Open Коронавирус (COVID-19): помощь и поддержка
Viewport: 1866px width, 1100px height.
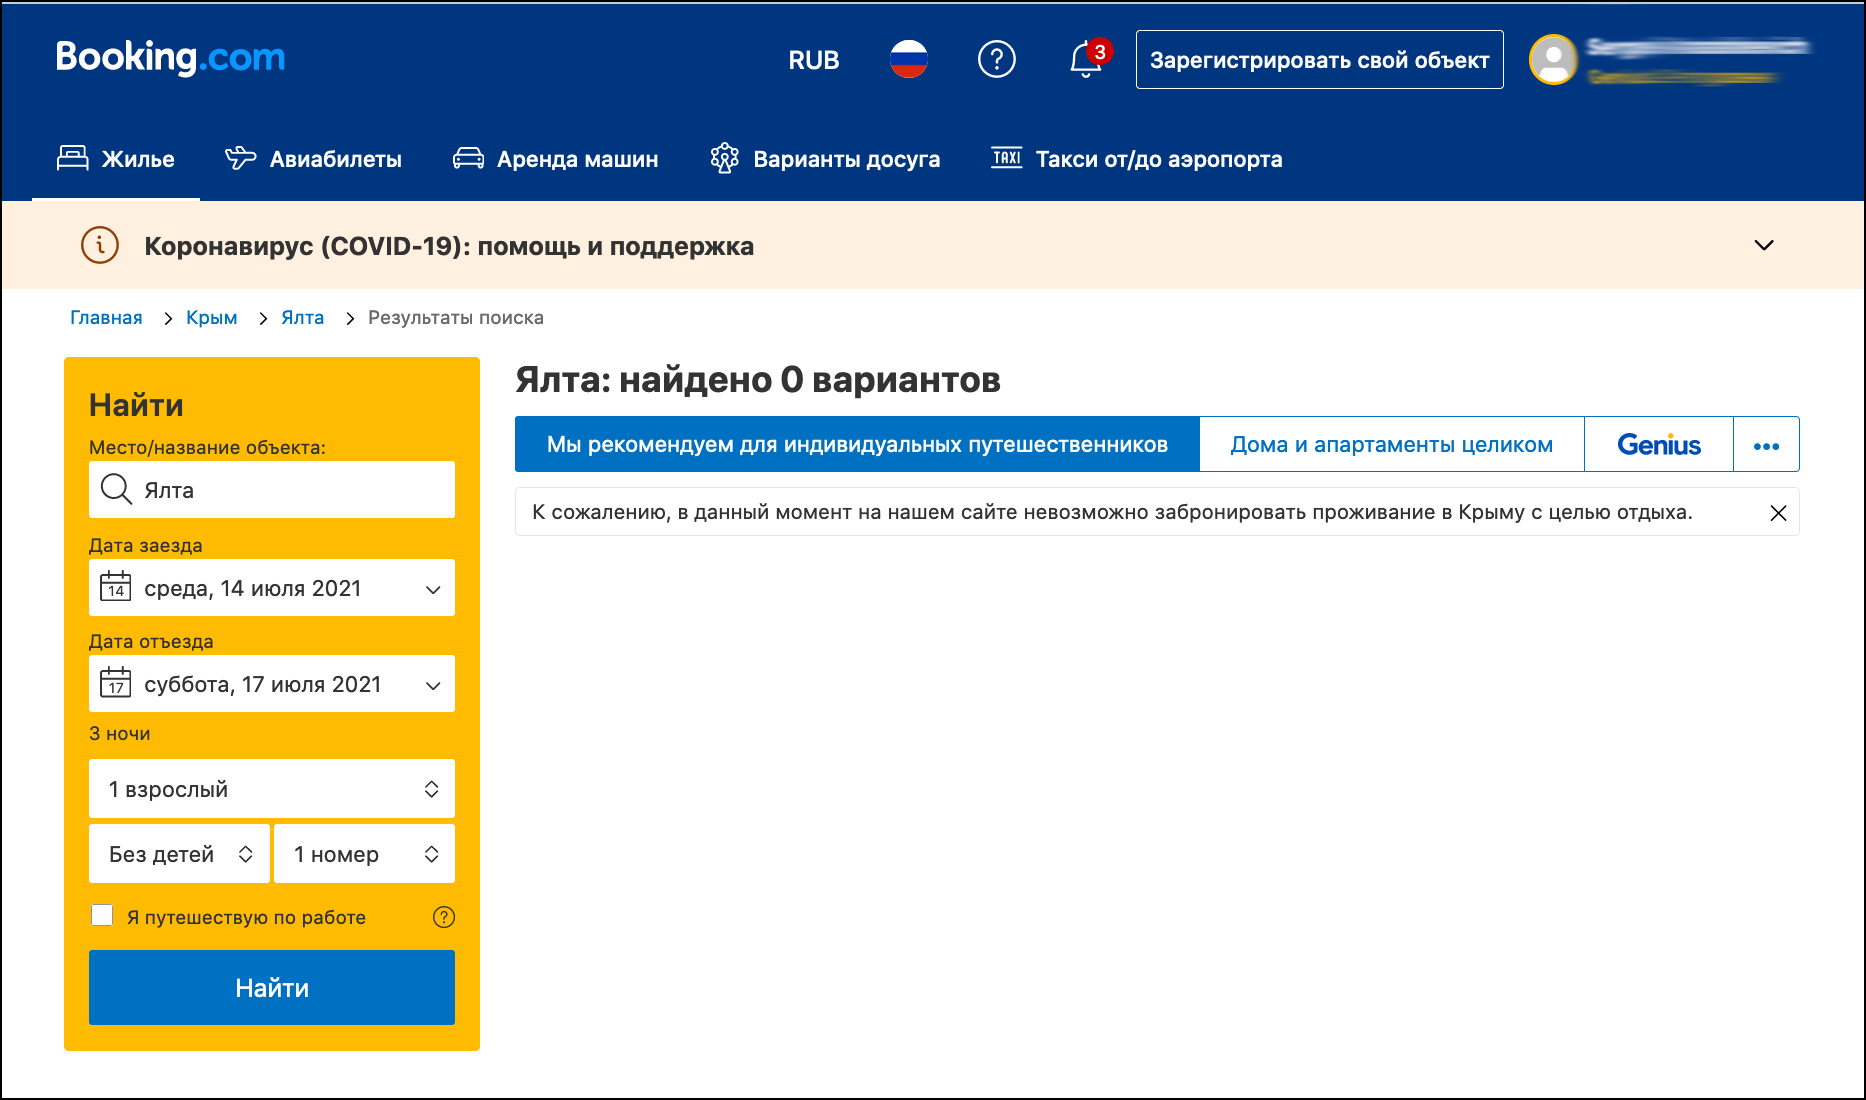pyautogui.click(x=449, y=246)
